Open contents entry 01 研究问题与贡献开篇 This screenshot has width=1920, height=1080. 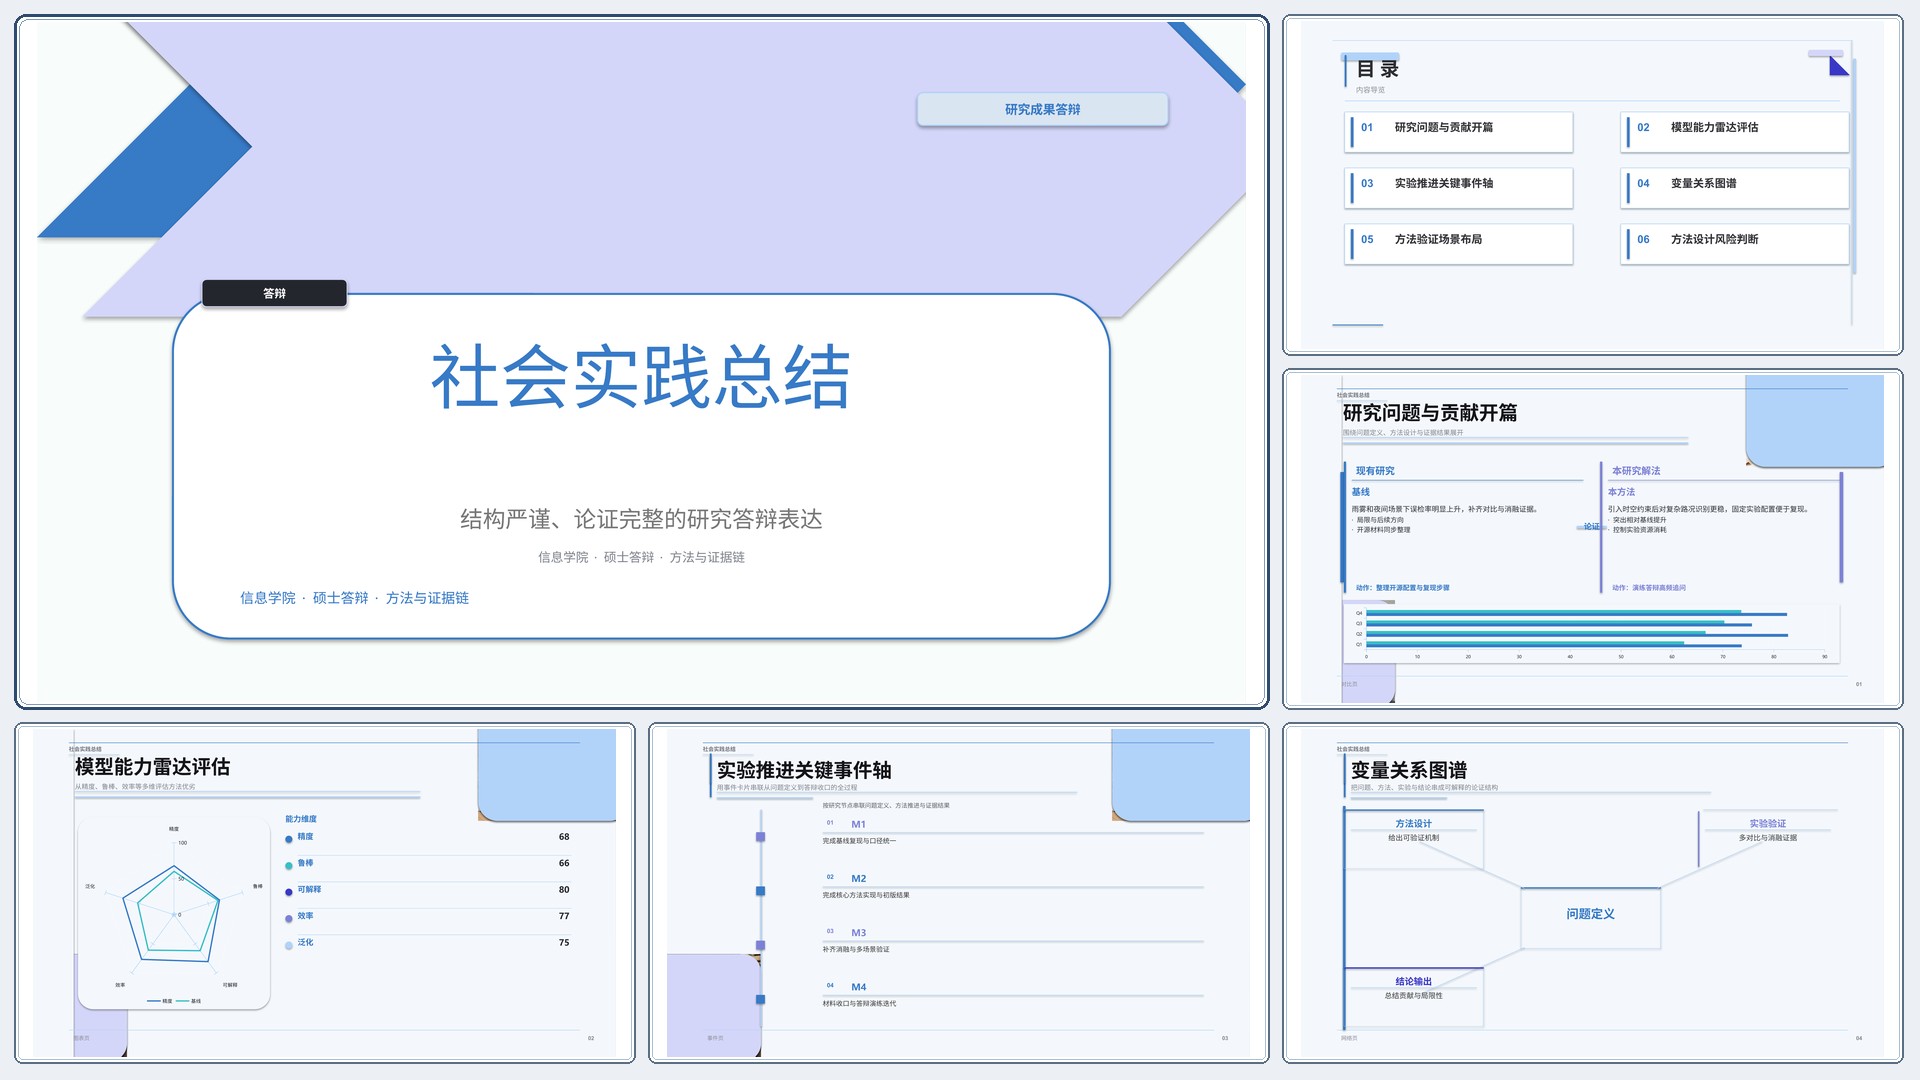(x=1459, y=131)
